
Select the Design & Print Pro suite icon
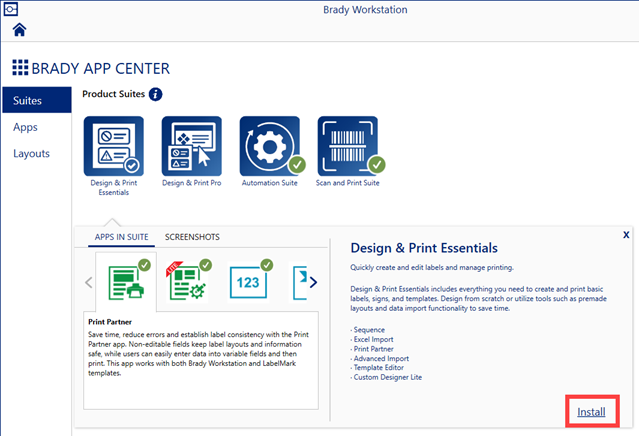pos(191,146)
